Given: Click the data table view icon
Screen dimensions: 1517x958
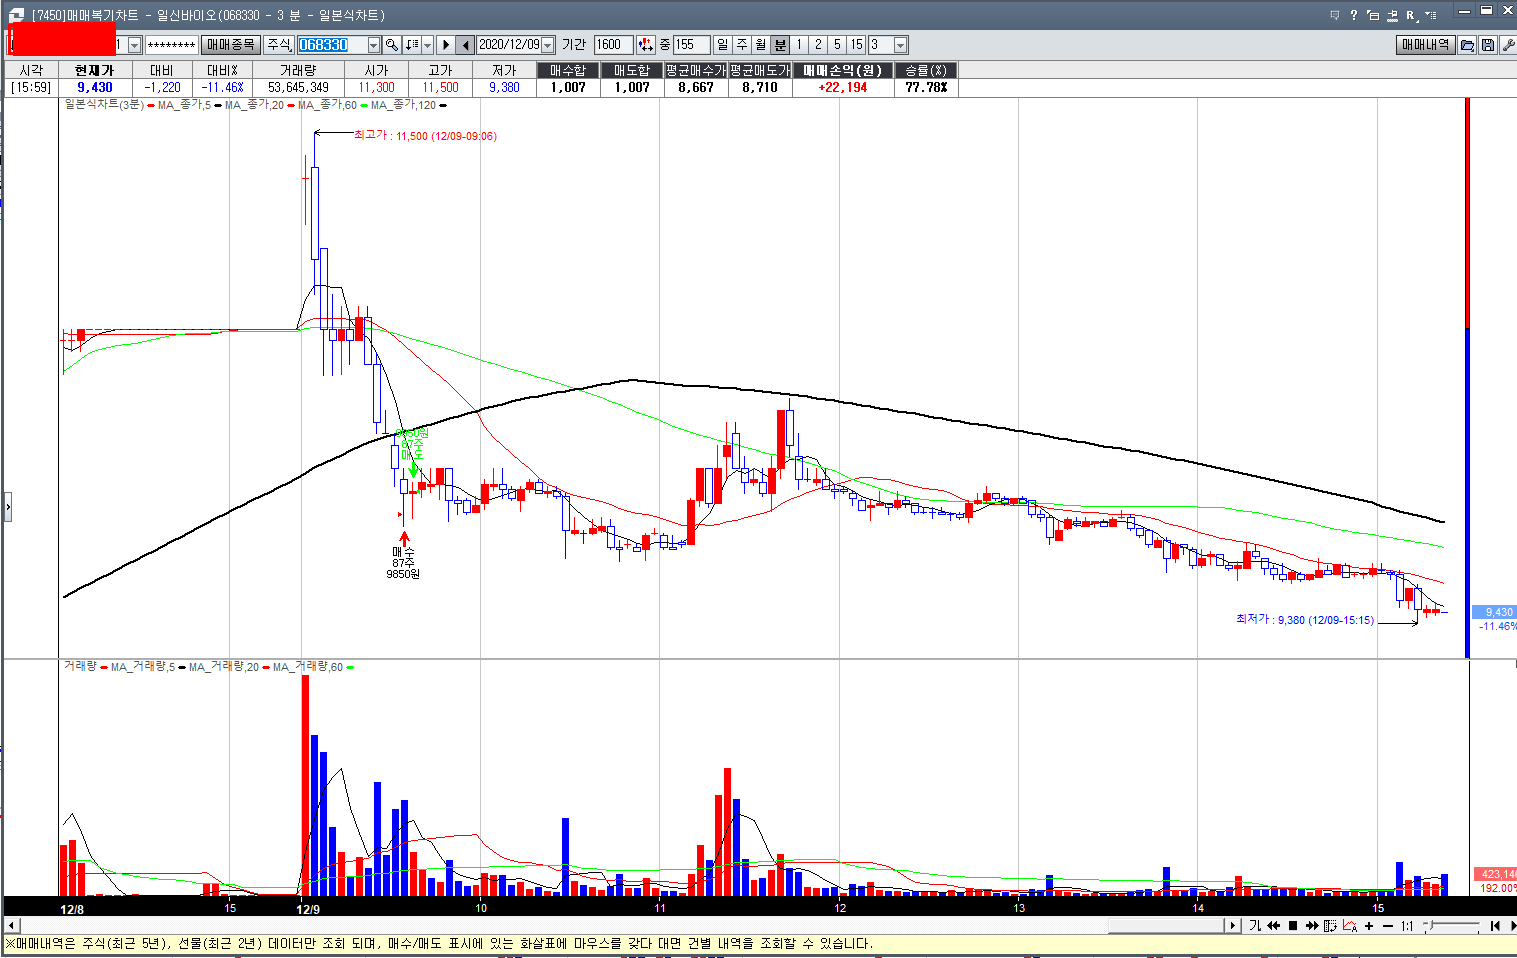Looking at the screenshot, I should point(1330,926).
